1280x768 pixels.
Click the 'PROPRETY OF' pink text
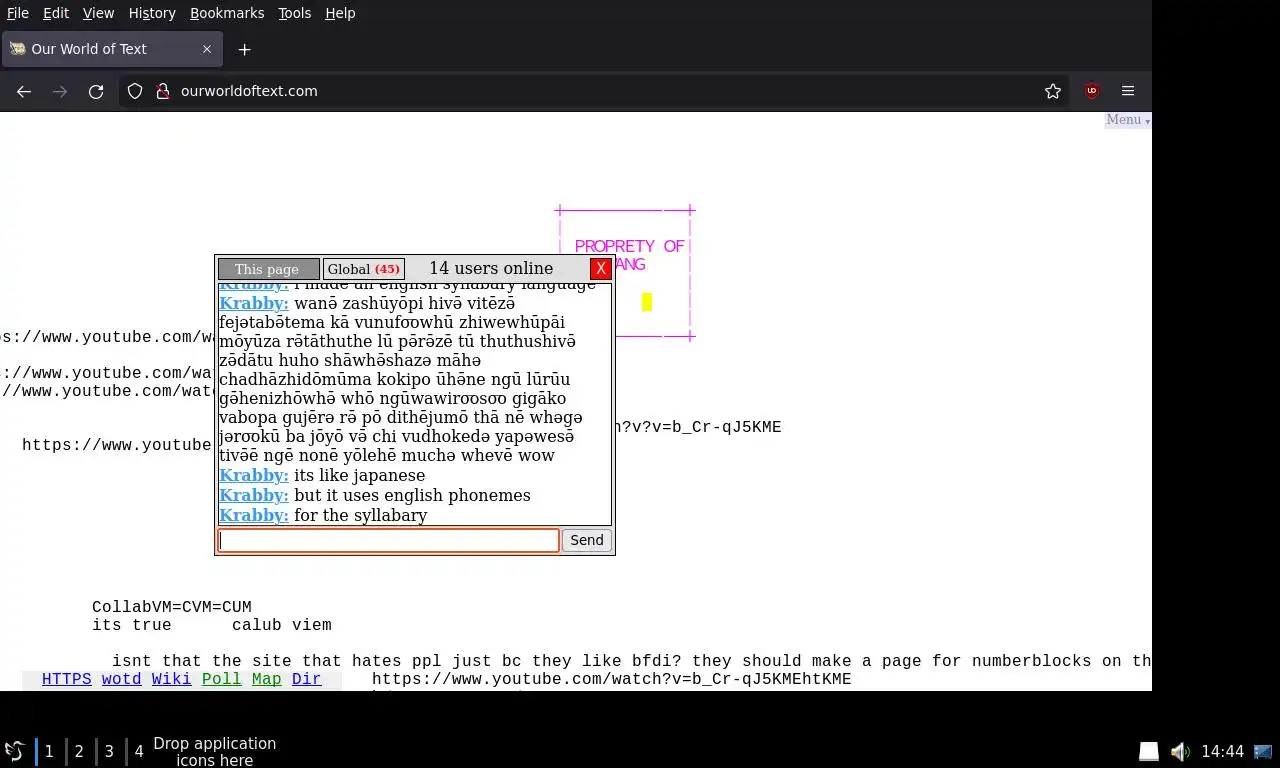click(629, 246)
